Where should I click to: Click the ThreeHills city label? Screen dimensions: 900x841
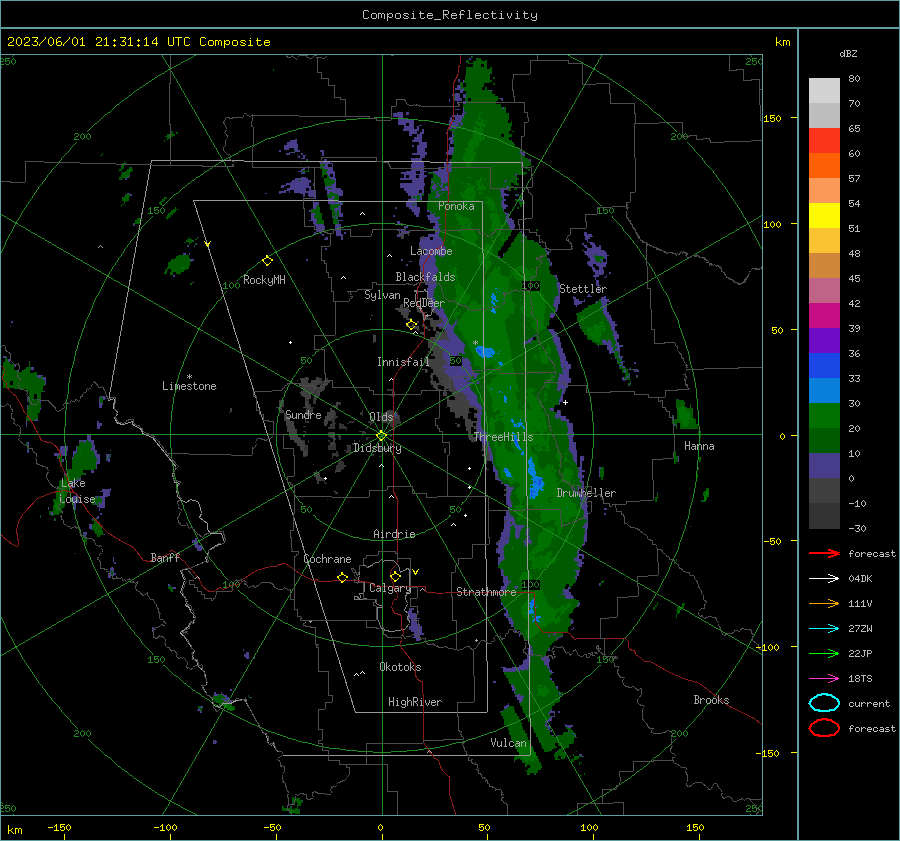pyautogui.click(x=503, y=437)
